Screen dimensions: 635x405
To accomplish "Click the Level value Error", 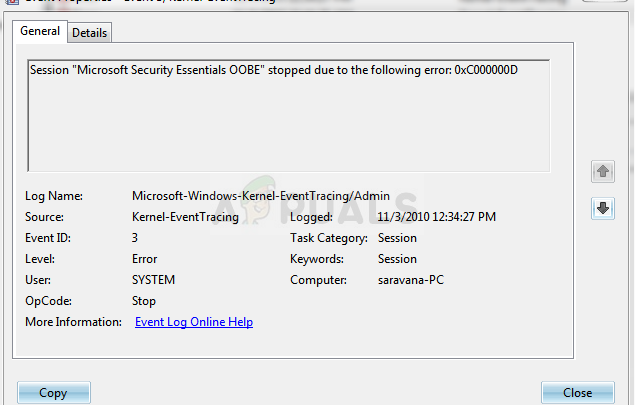I will 144,259.
